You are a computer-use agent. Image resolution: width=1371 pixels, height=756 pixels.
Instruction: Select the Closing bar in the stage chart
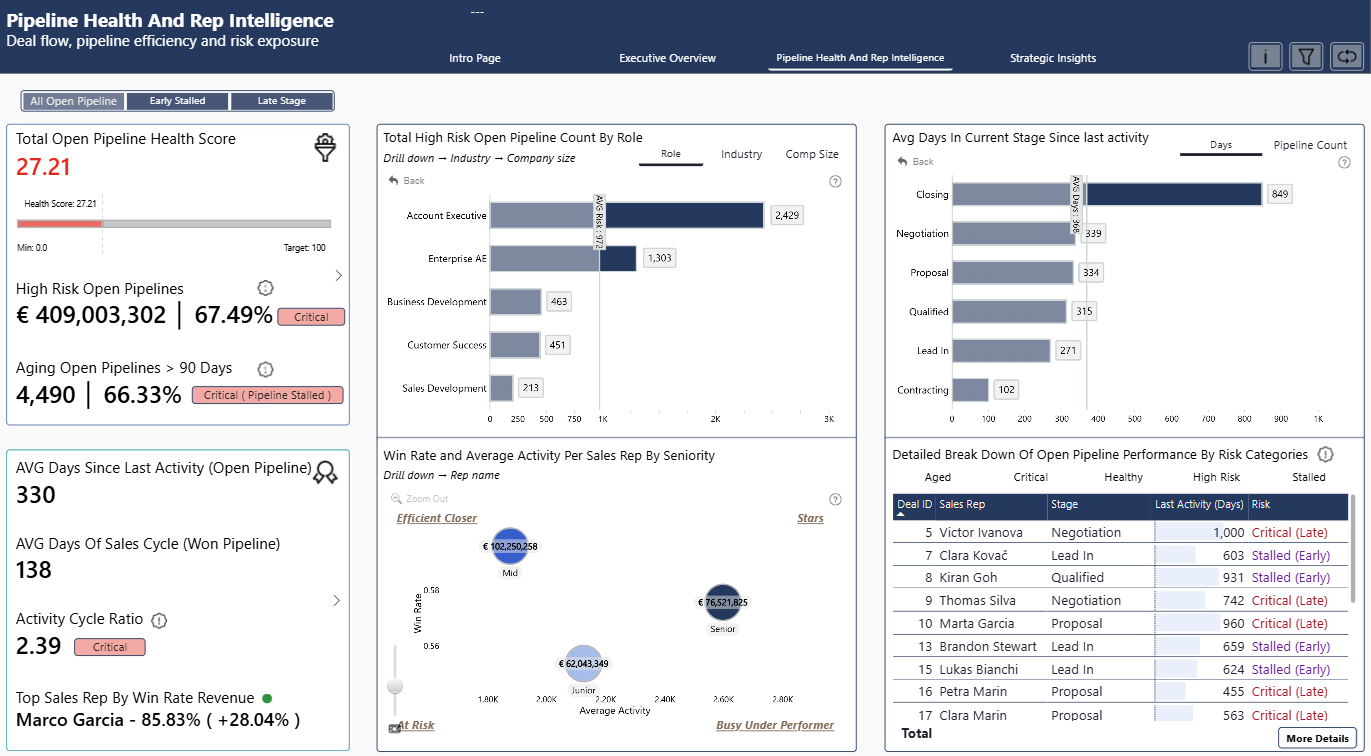(x=1107, y=194)
